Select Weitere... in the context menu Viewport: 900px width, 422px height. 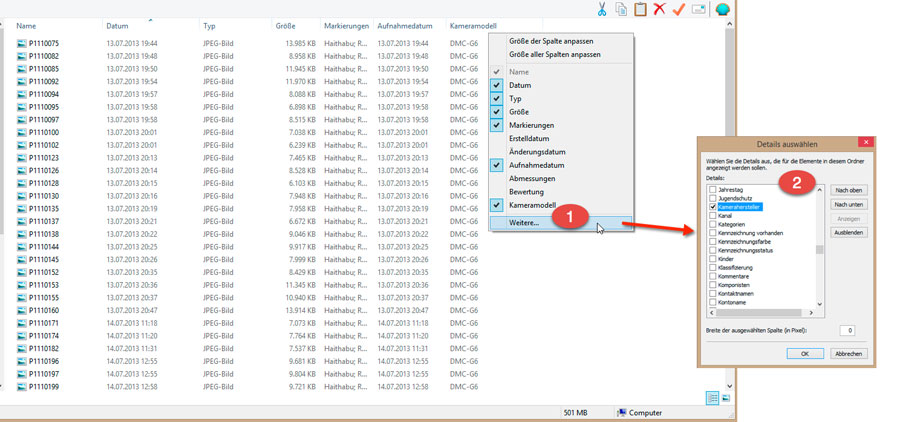pyautogui.click(x=524, y=222)
